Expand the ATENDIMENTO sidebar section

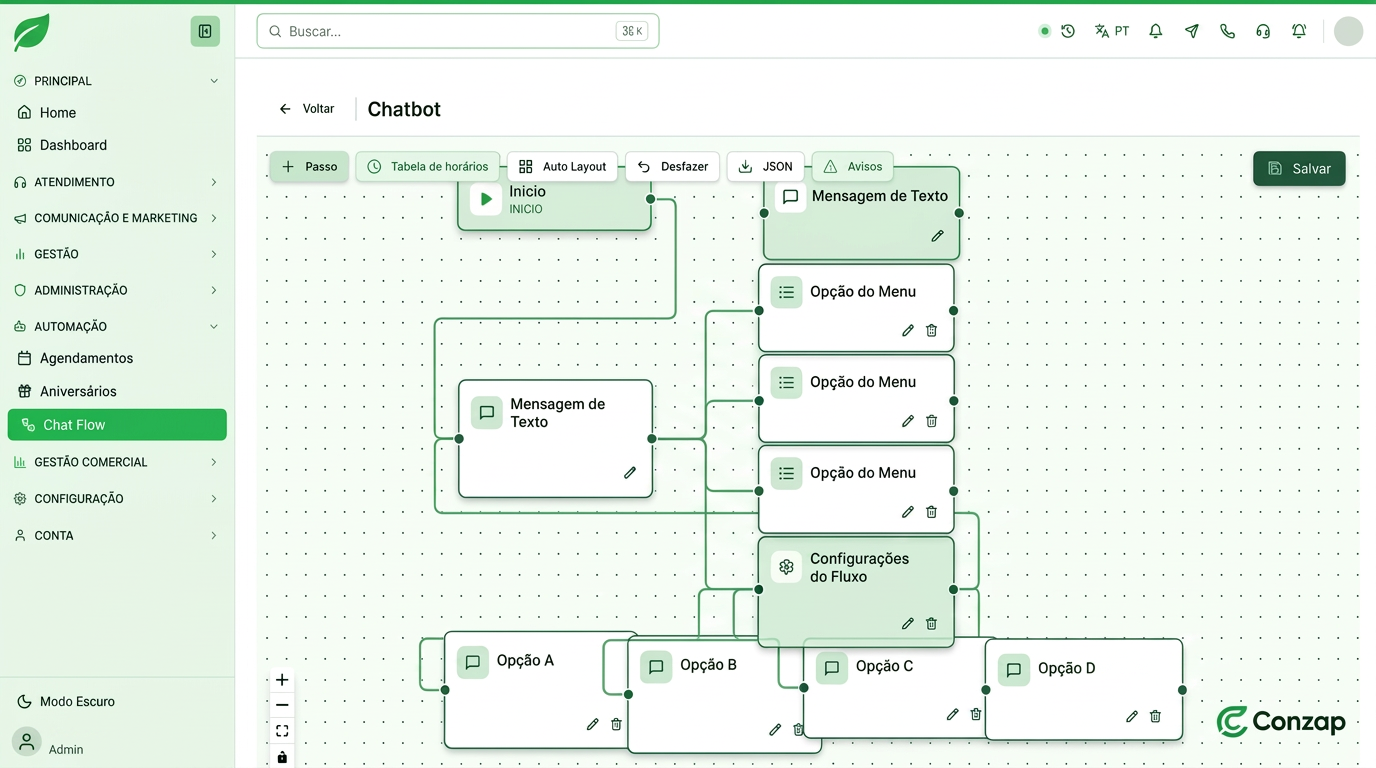[117, 182]
